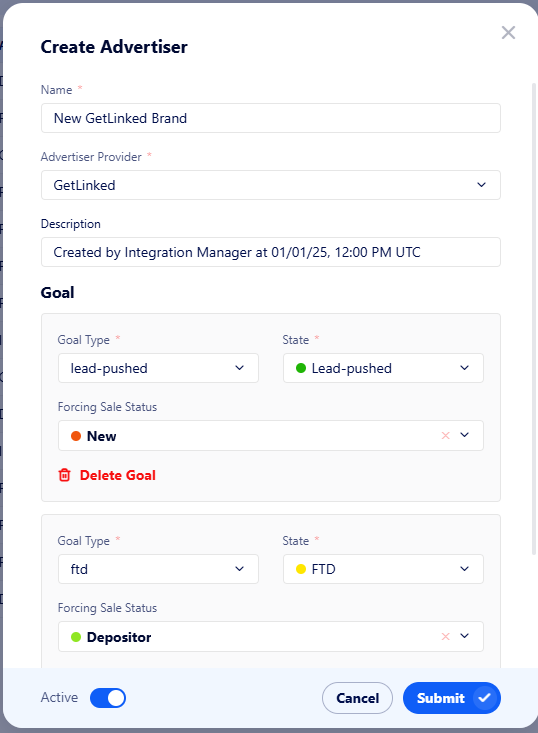Expand the lead-pushed Goal Type dropdown
The image size is (538, 733).
[158, 368]
